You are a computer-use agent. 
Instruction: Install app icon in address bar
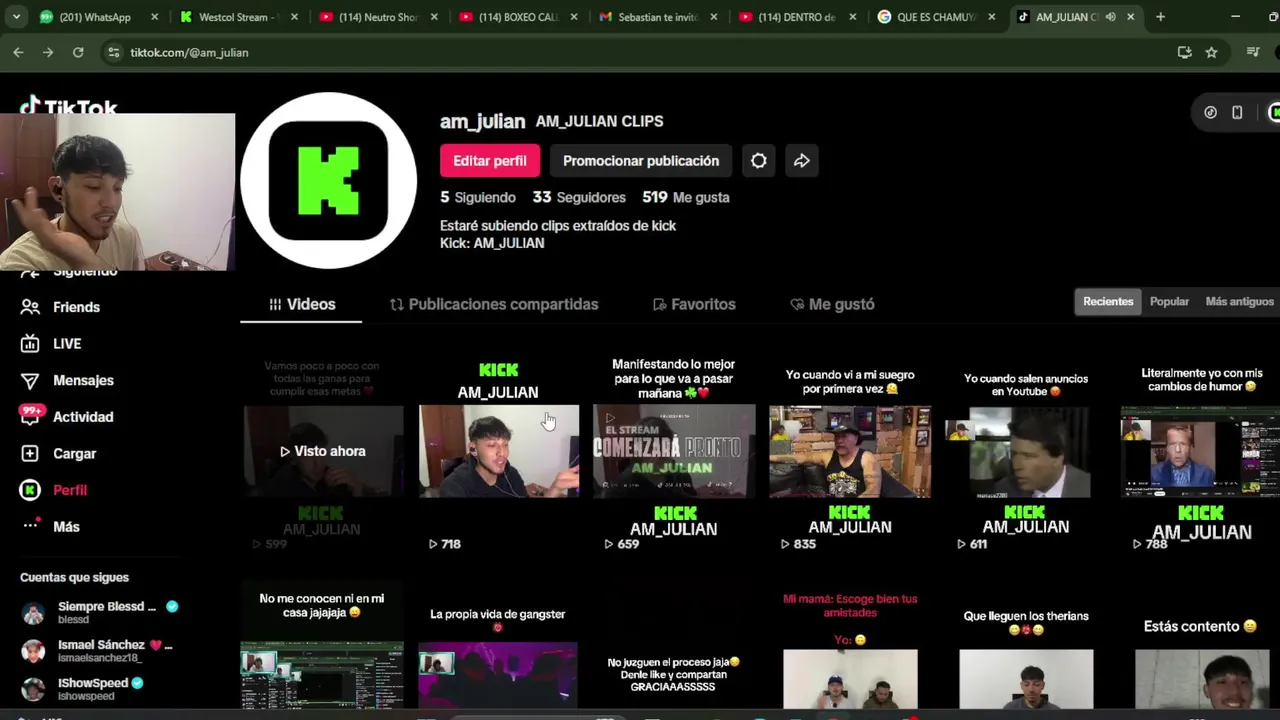(1185, 52)
